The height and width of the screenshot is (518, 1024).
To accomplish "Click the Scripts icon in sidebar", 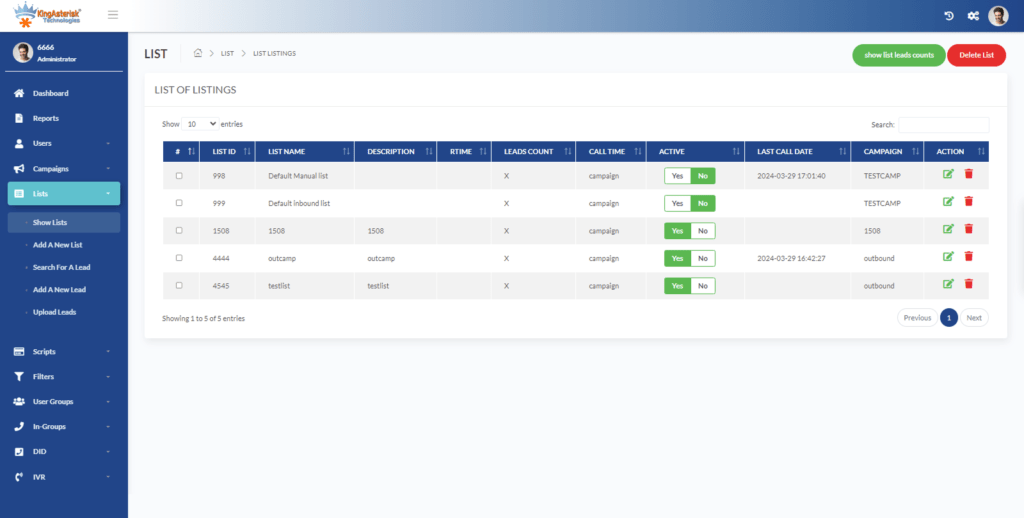I will point(19,351).
